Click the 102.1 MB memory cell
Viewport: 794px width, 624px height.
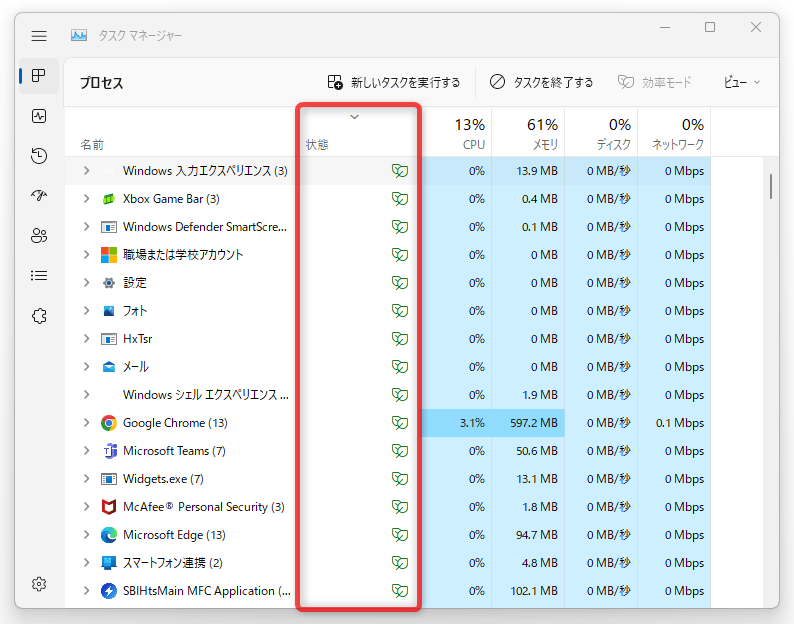pos(528,591)
